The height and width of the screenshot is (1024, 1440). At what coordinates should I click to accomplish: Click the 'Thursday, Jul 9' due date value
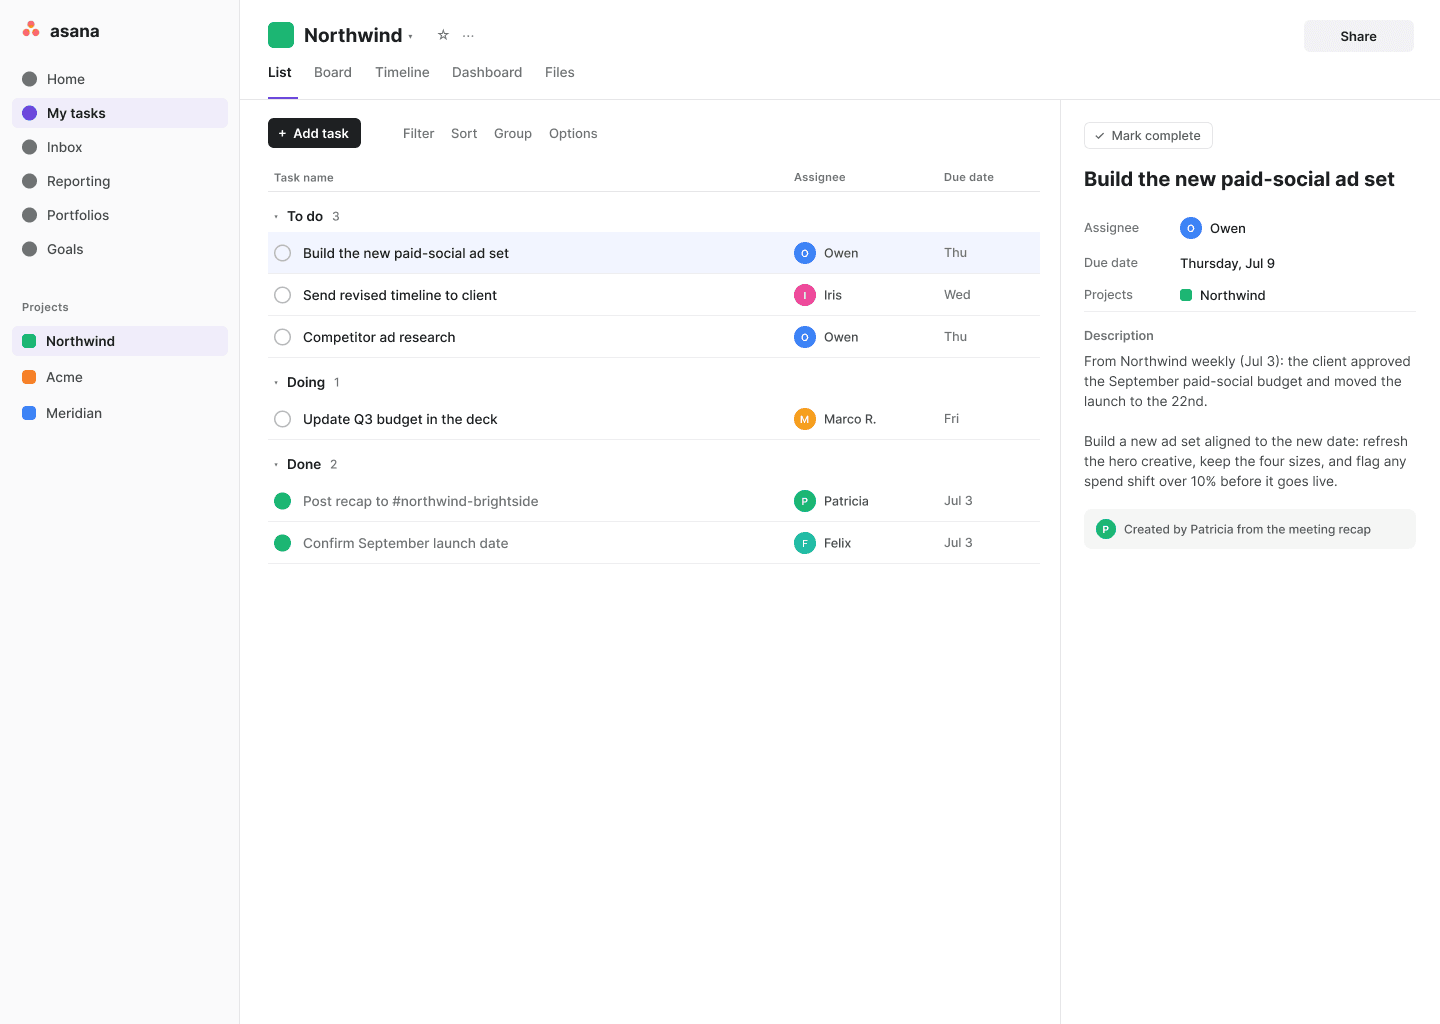[1227, 263]
